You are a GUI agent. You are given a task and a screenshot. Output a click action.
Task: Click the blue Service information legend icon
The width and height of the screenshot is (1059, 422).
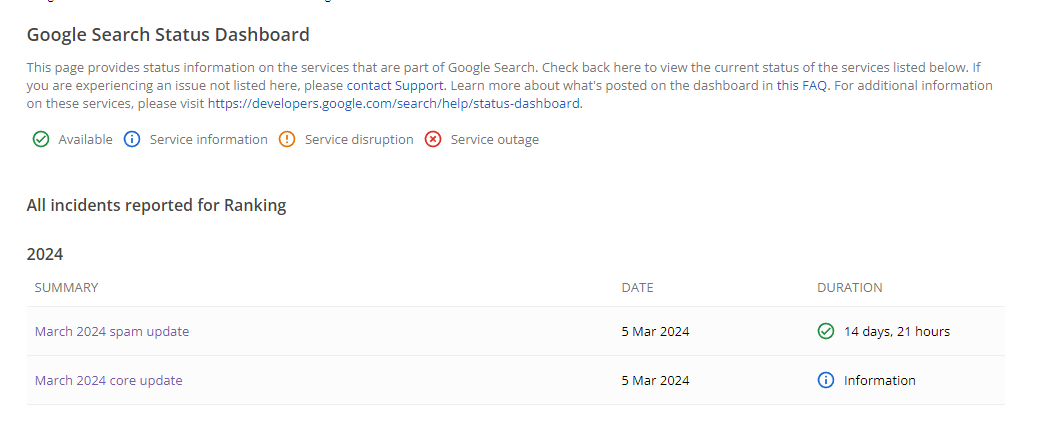pyautogui.click(x=132, y=140)
